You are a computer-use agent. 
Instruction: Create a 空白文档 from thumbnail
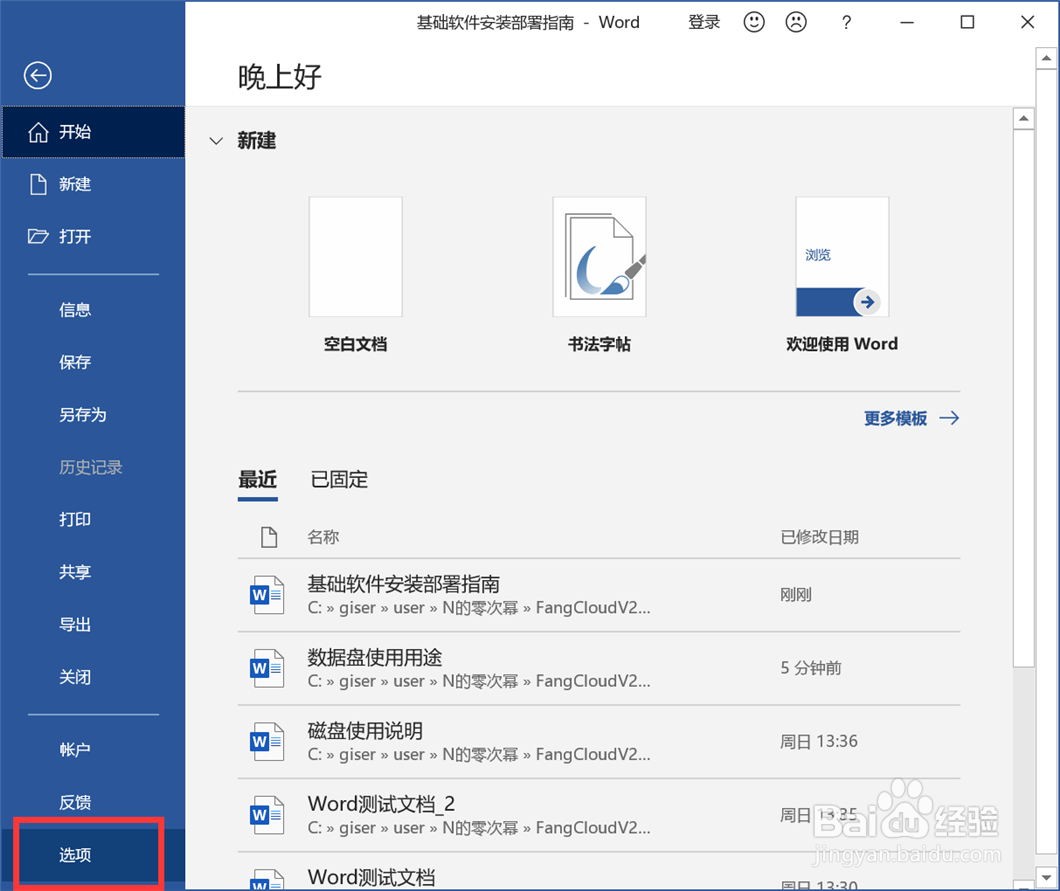(356, 257)
